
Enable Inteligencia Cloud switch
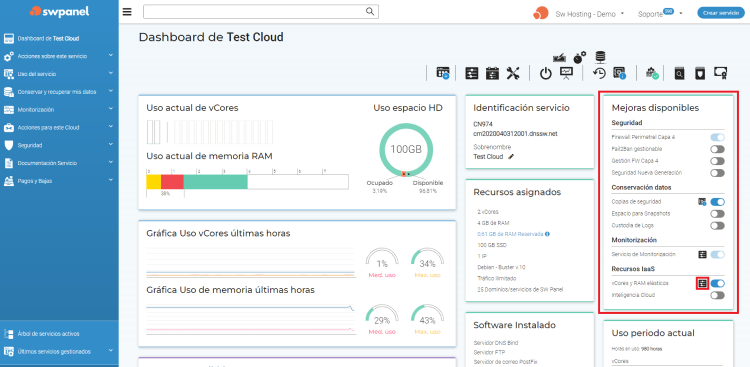[717, 295]
